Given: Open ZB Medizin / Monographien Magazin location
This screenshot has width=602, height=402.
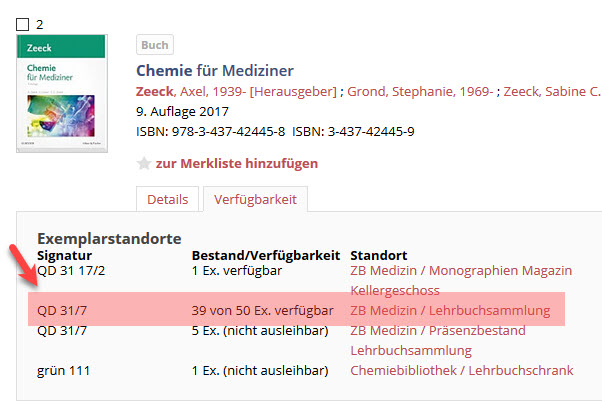Looking at the screenshot, I should click(460, 271).
